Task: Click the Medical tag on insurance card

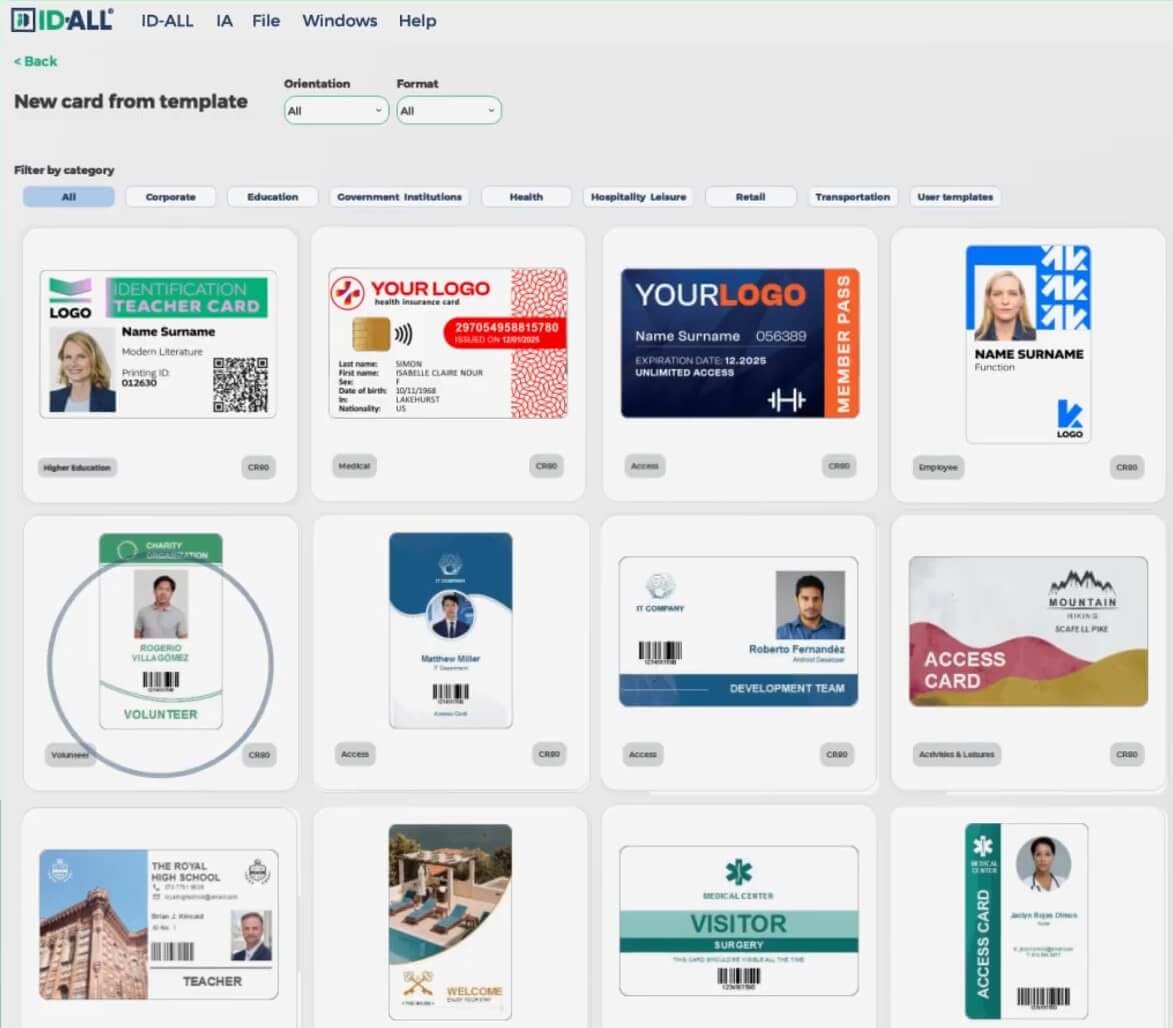Action: click(x=354, y=466)
